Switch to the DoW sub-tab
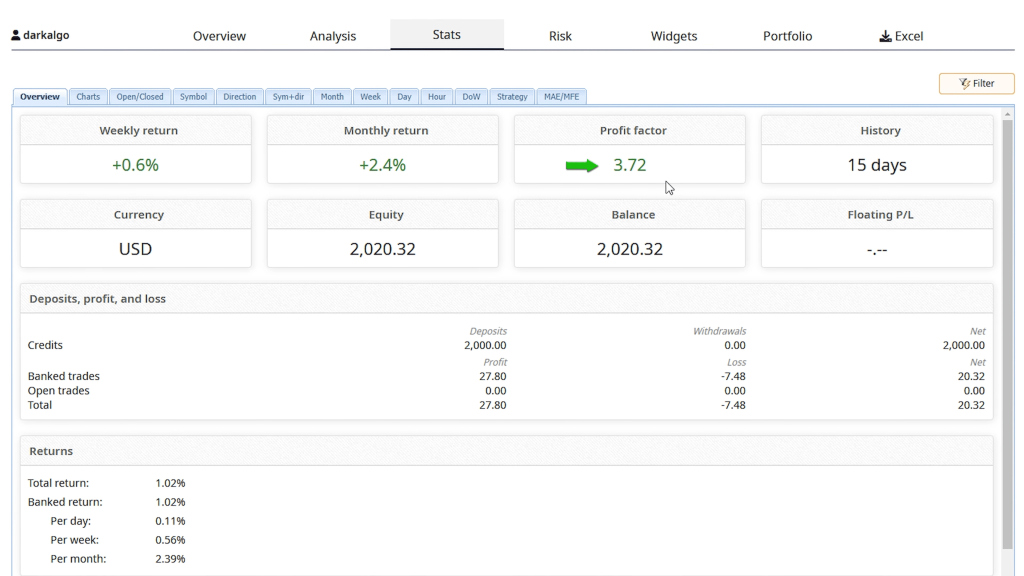This screenshot has width=1024, height=576. pyautogui.click(x=471, y=97)
